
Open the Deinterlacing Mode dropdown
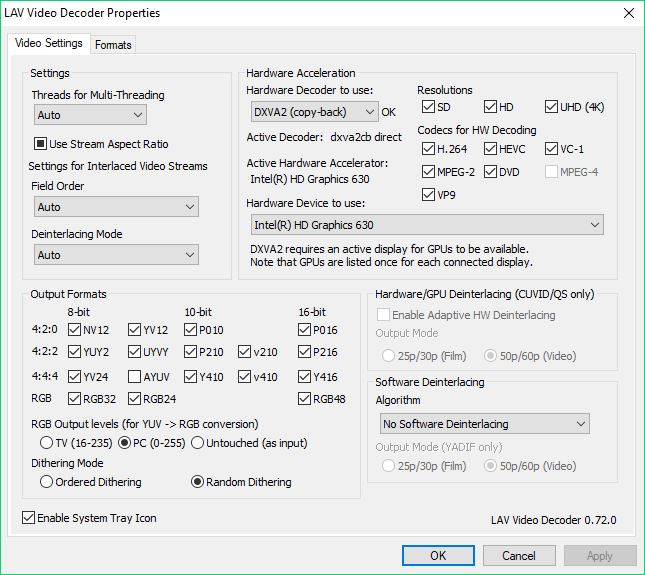(x=116, y=255)
